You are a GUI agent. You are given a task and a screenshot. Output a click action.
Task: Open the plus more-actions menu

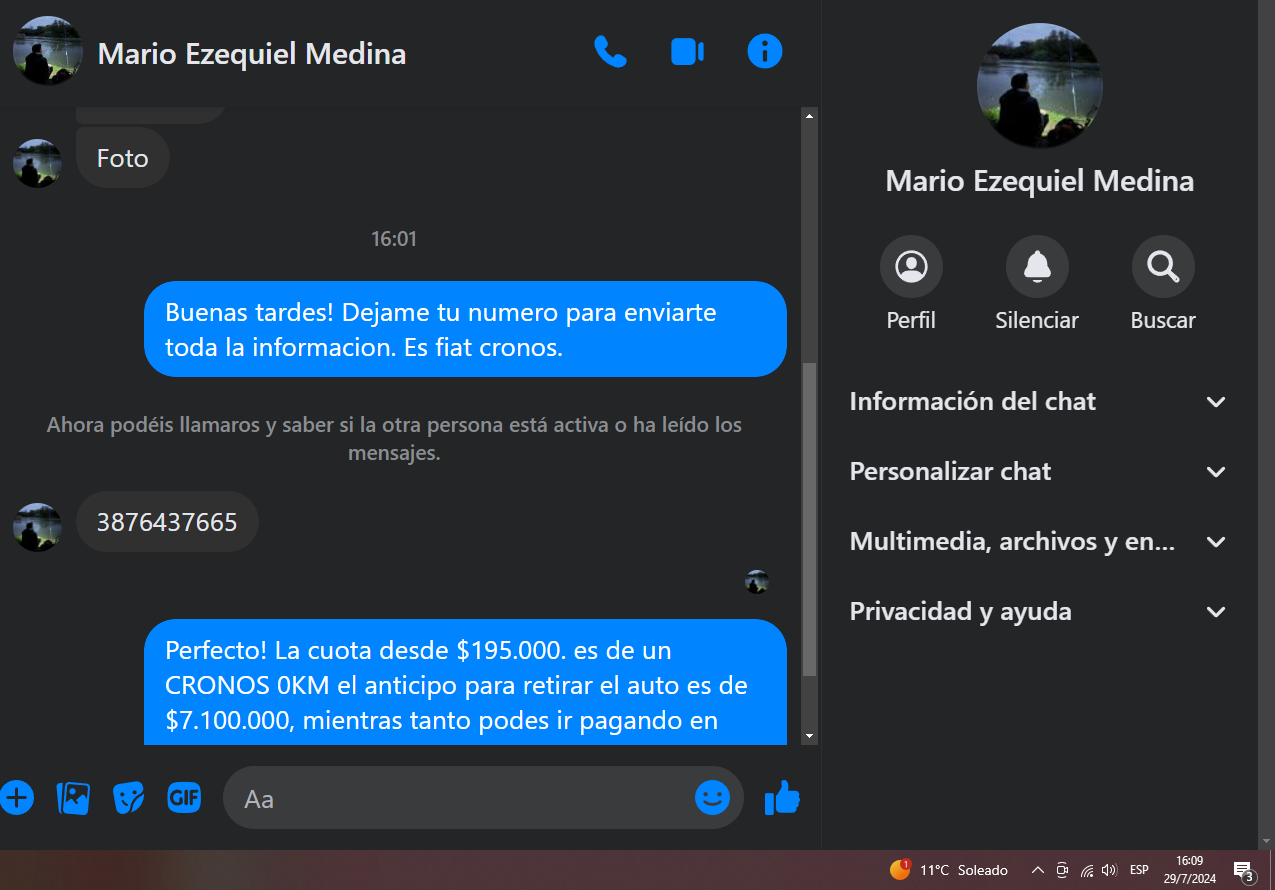point(17,798)
